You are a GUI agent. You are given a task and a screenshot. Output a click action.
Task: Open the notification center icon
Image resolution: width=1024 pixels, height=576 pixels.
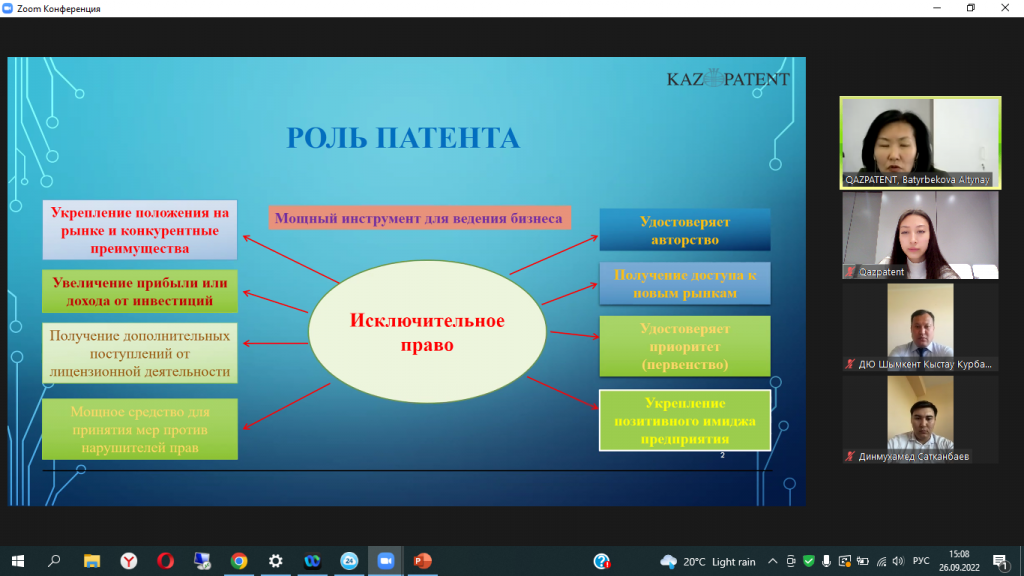click(x=1000, y=561)
